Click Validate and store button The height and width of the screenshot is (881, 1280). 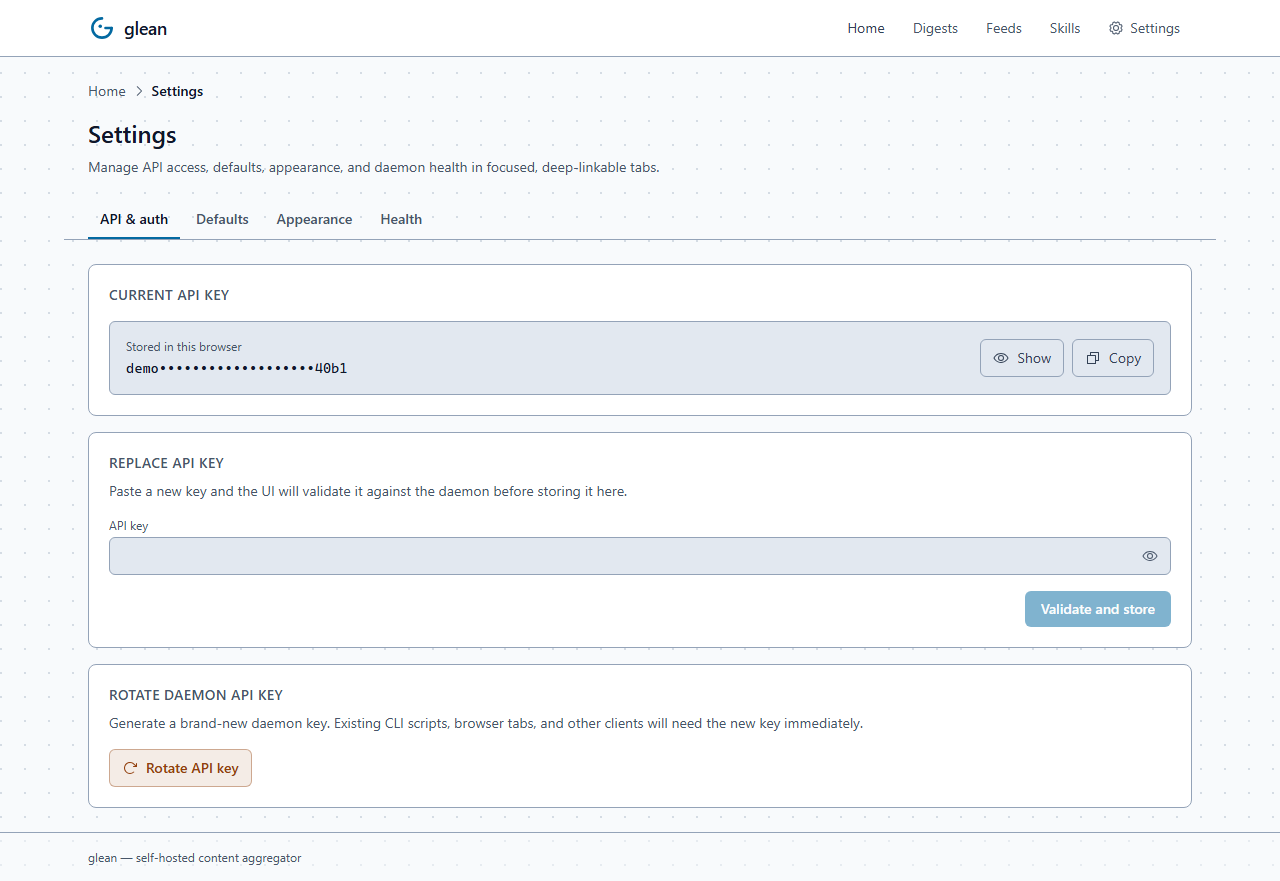click(1098, 609)
